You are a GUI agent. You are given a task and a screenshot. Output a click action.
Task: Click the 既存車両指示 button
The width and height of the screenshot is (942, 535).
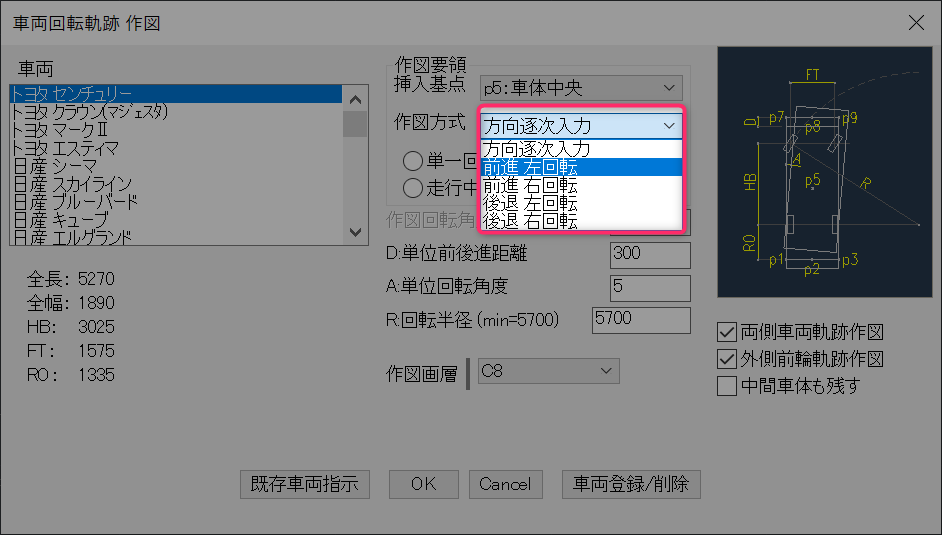tap(305, 484)
